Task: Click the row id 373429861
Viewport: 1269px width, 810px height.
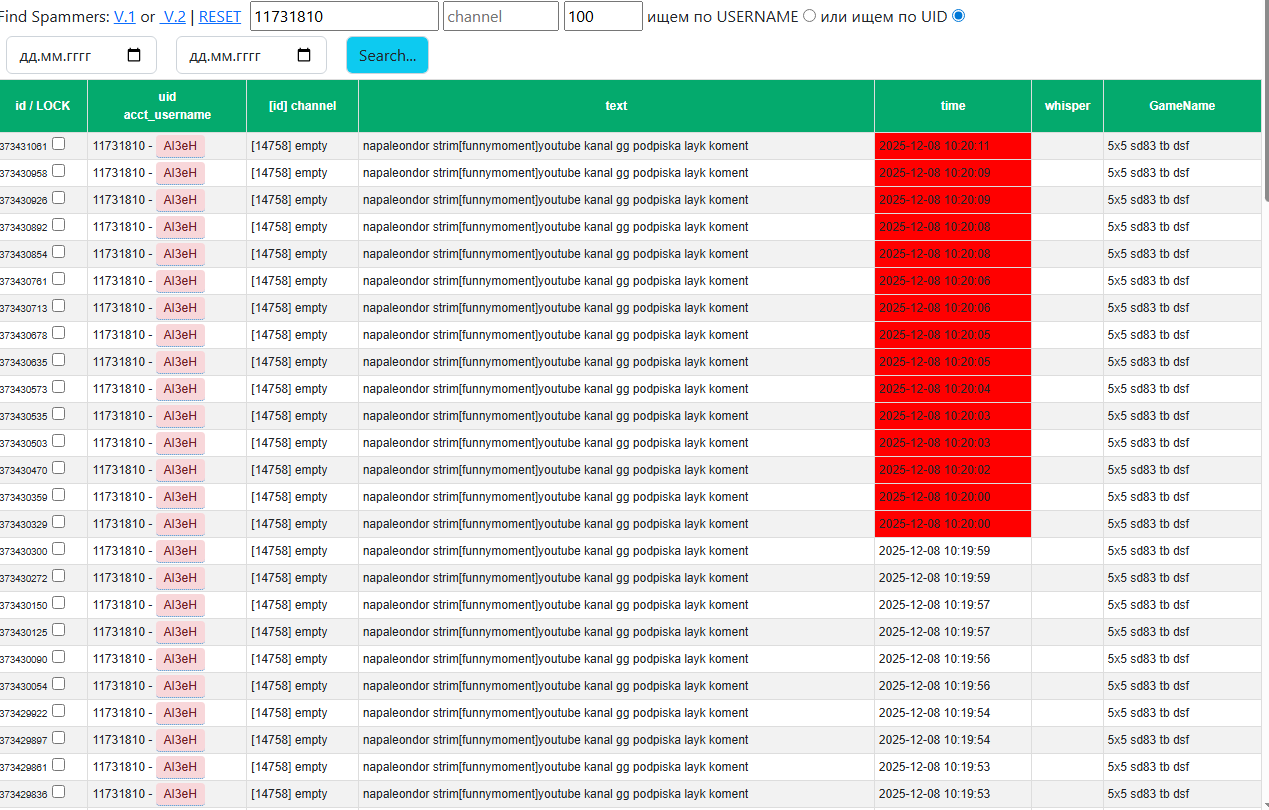Action: point(23,767)
